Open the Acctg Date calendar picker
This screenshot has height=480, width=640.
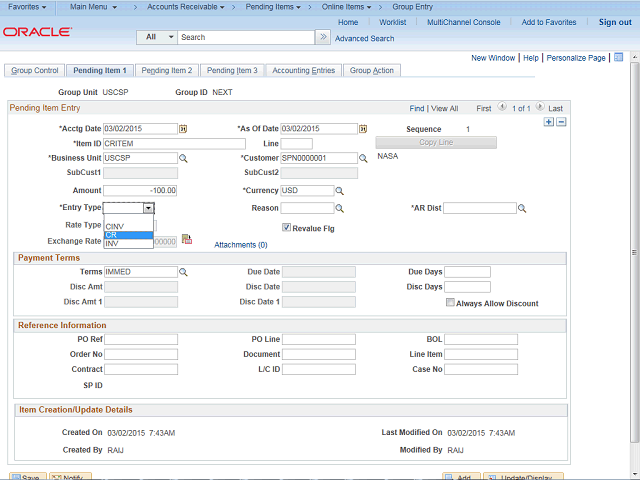click(183, 128)
